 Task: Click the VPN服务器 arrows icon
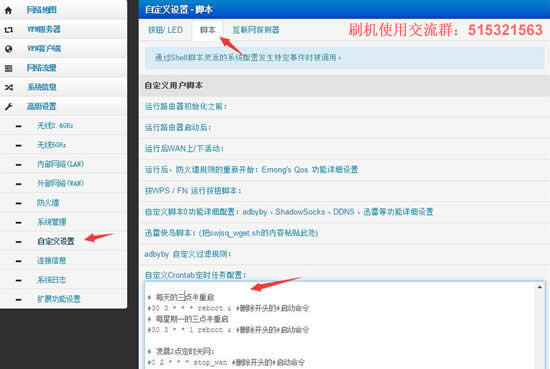point(8,30)
